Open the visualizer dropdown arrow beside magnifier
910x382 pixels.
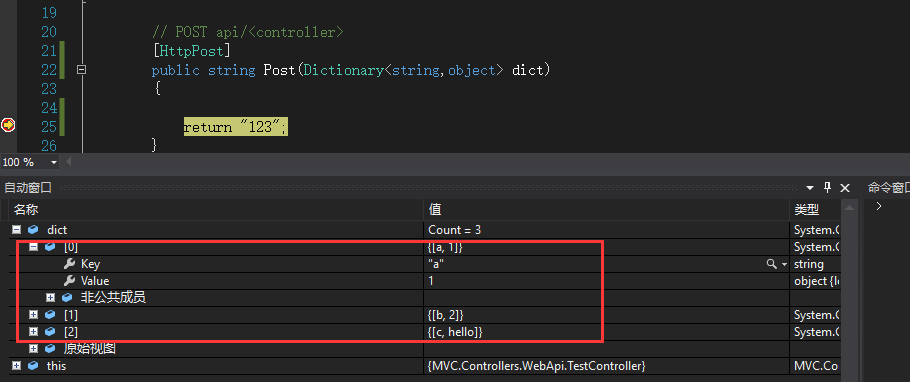click(784, 264)
